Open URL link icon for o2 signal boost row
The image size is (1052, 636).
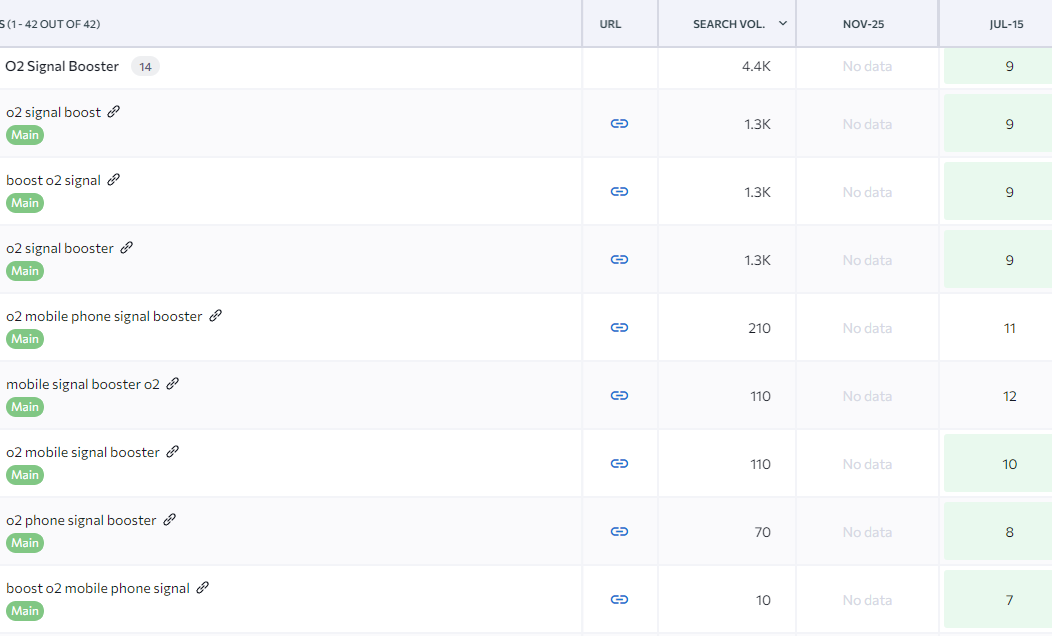tap(619, 123)
